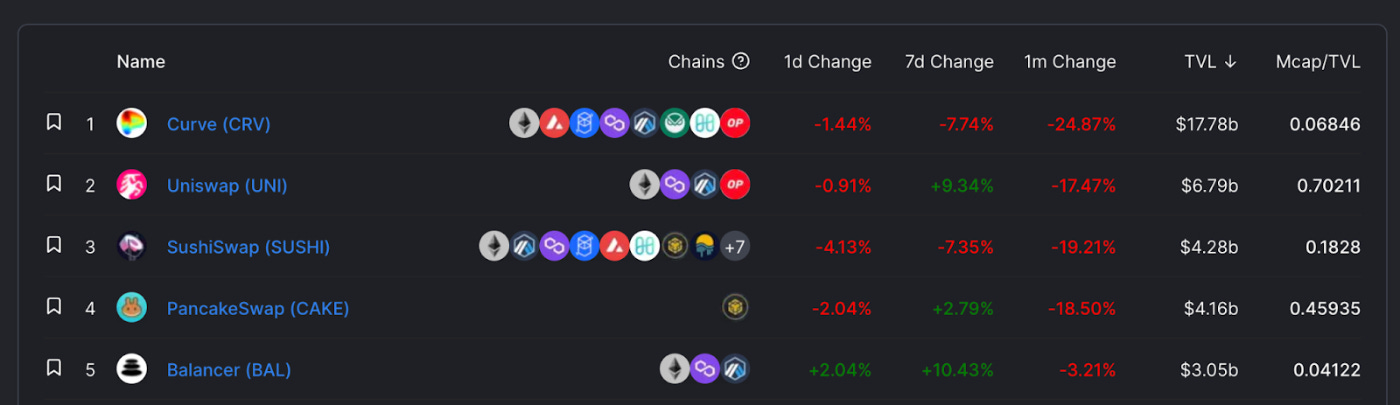Expand the +7 more chains in SushiSwap row

[x=735, y=246]
